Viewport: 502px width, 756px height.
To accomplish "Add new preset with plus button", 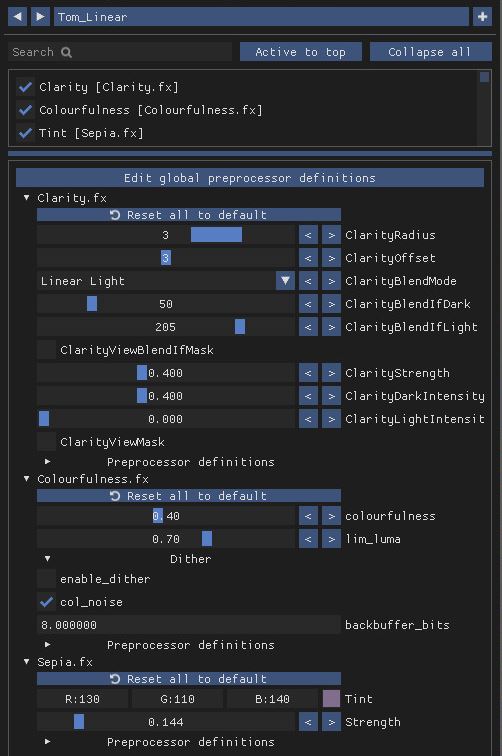I will [x=482, y=17].
